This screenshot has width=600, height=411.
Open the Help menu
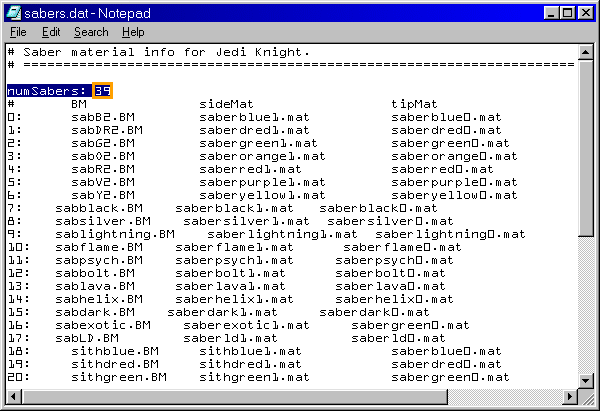pos(133,32)
